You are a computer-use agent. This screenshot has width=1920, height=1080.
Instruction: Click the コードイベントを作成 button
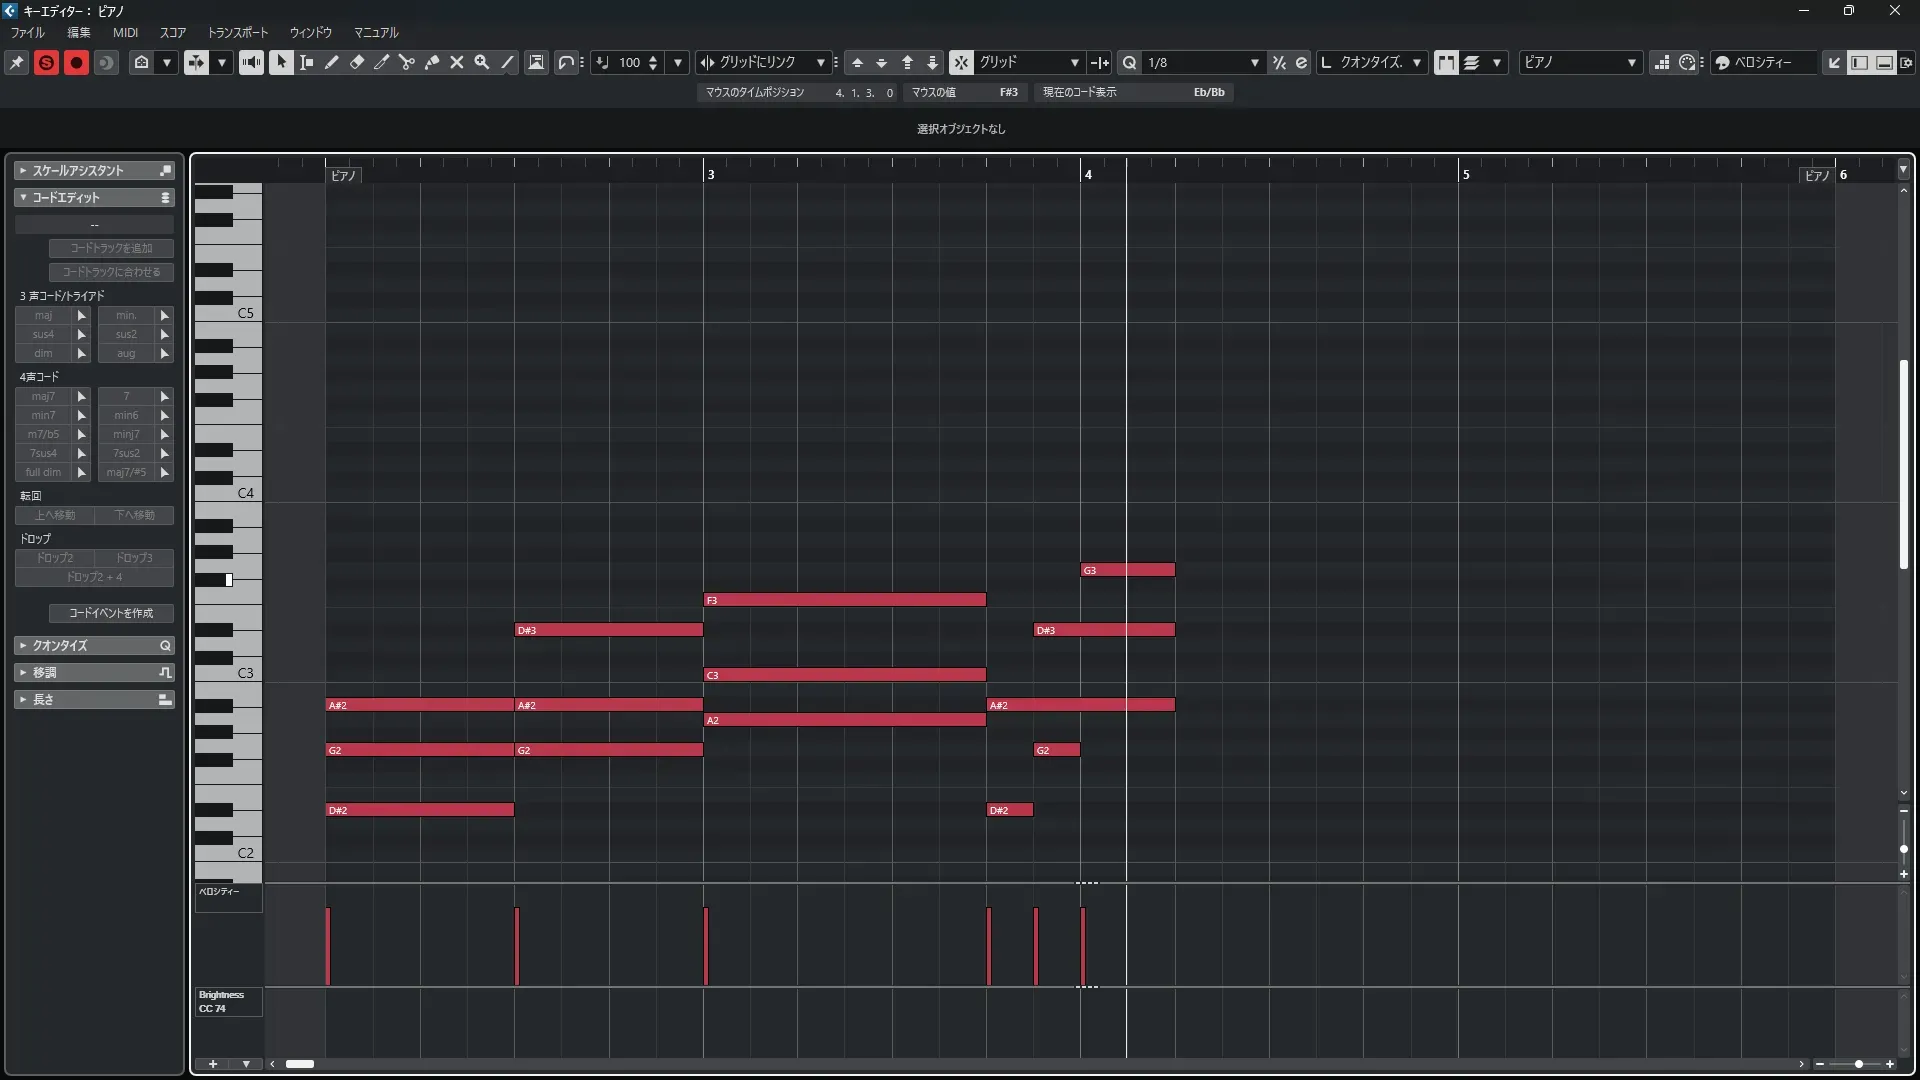tap(111, 613)
